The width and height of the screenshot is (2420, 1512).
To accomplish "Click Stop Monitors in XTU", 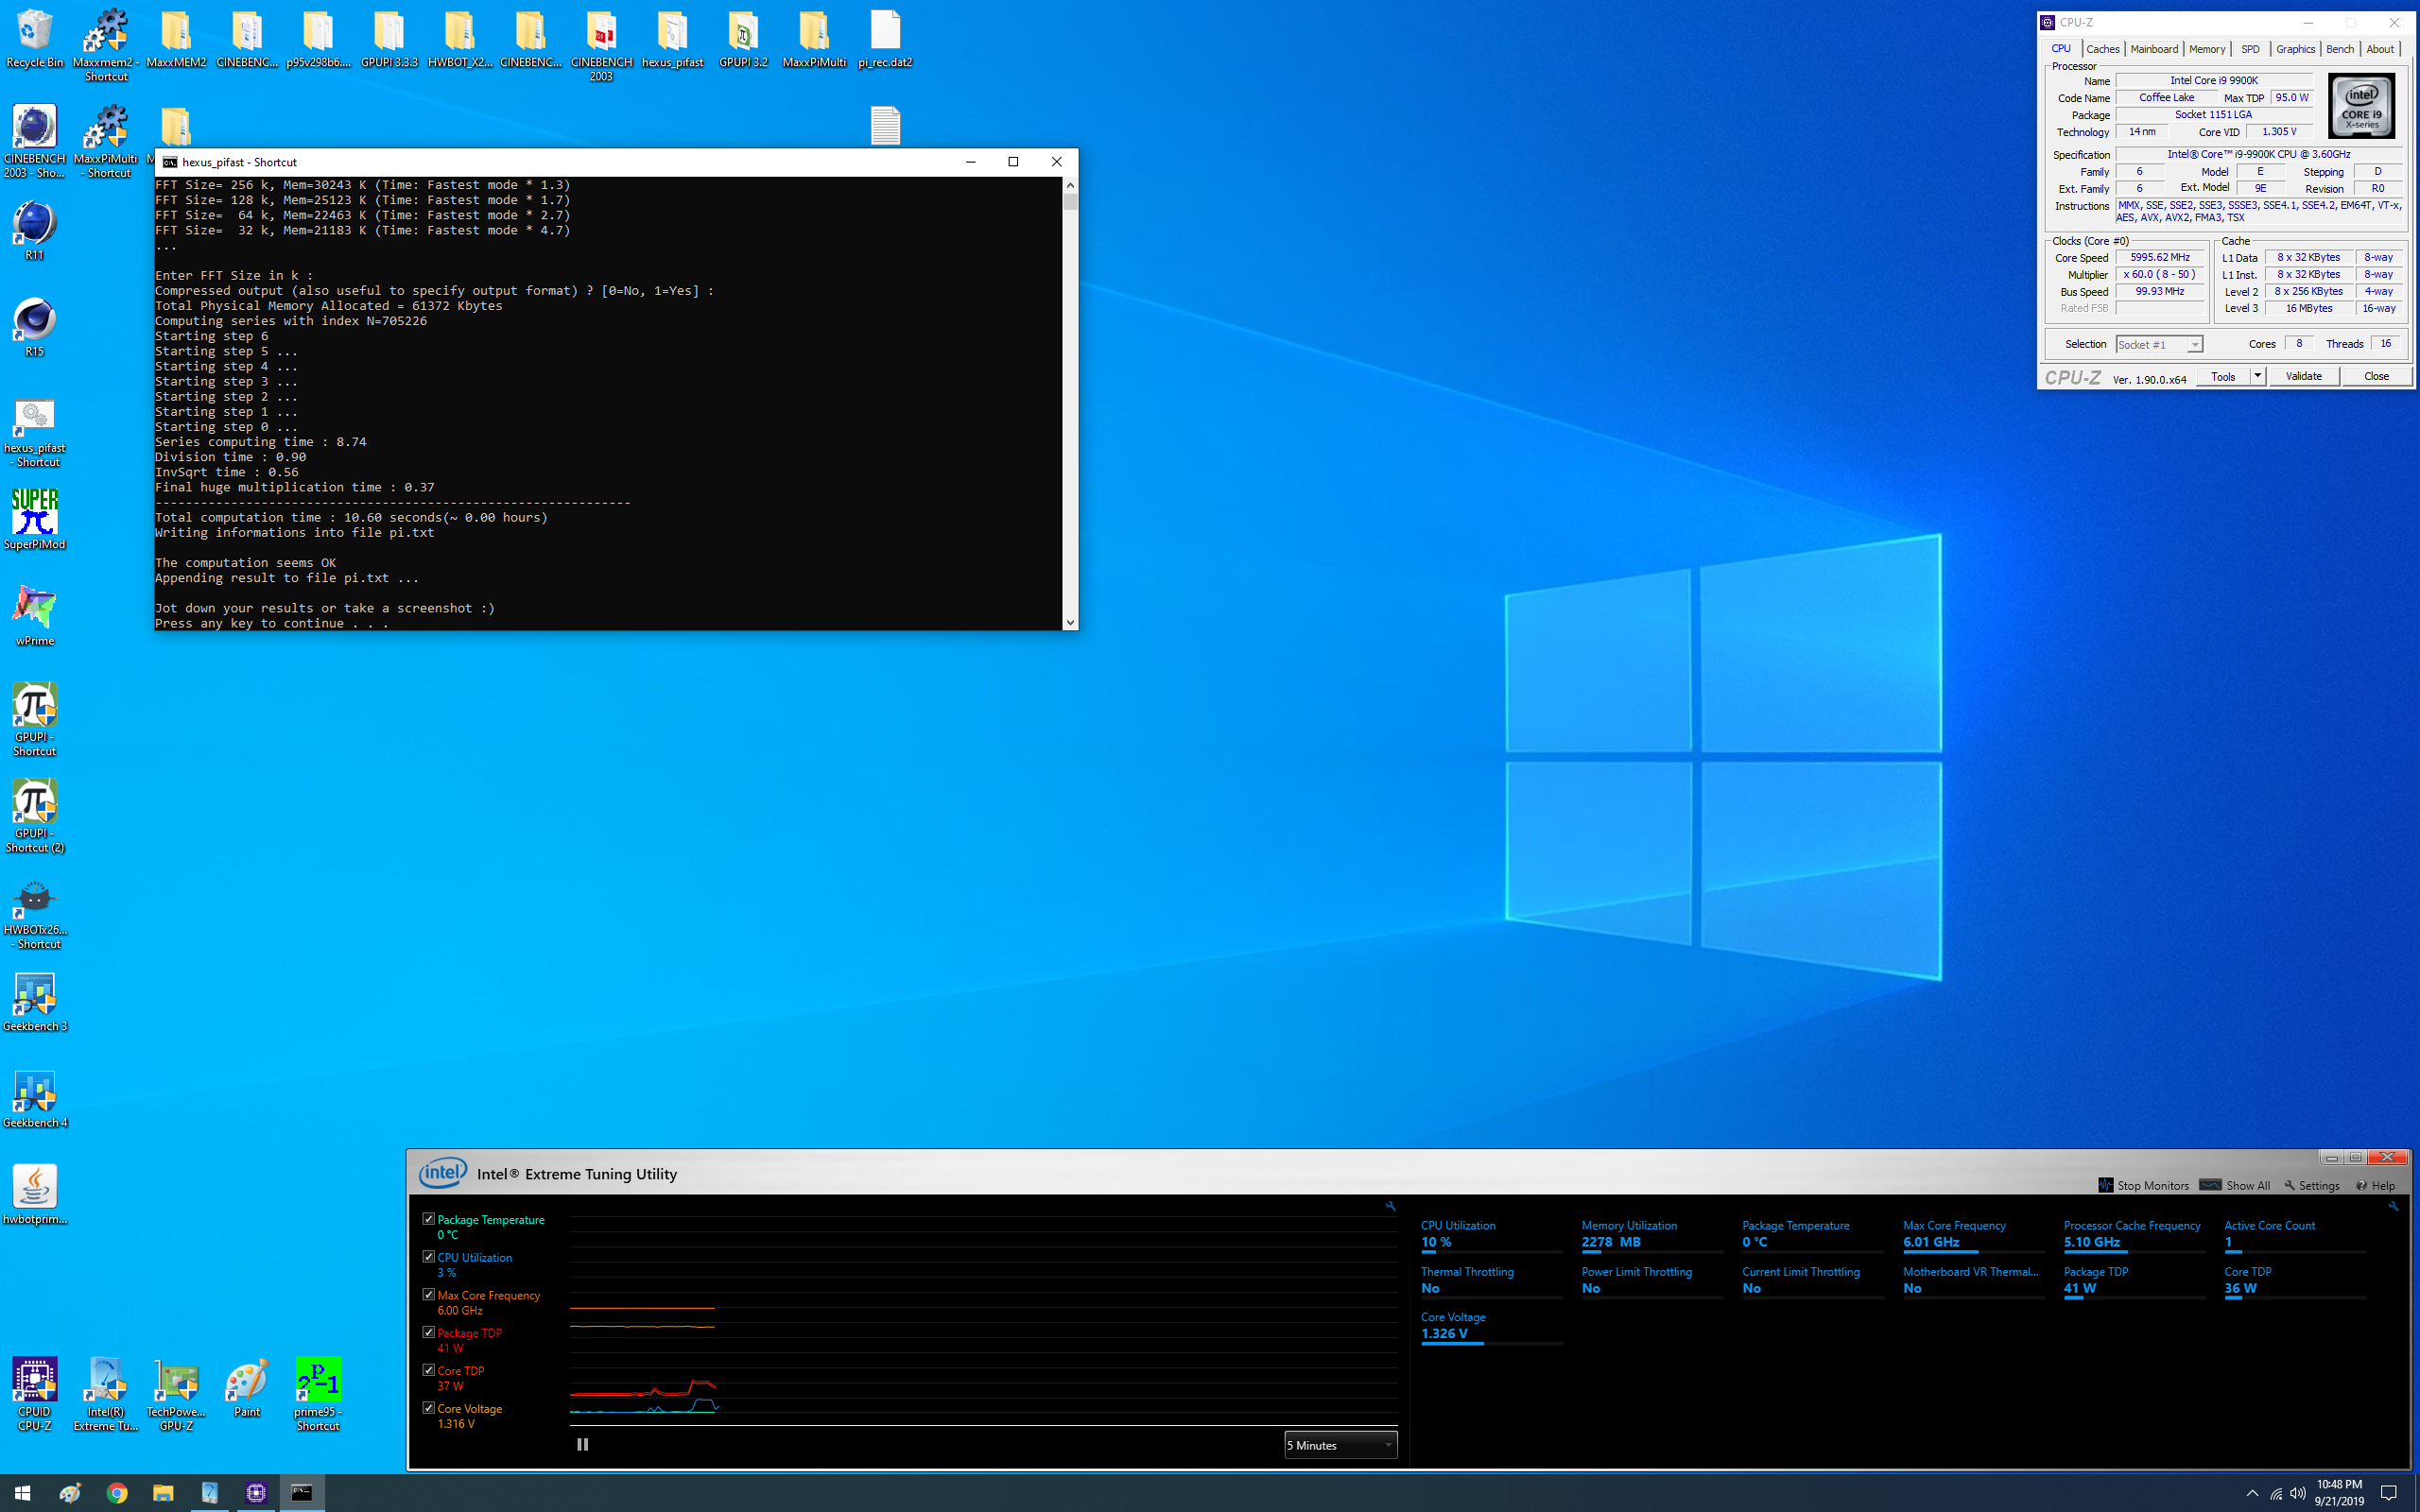I will pyautogui.click(x=2143, y=1185).
